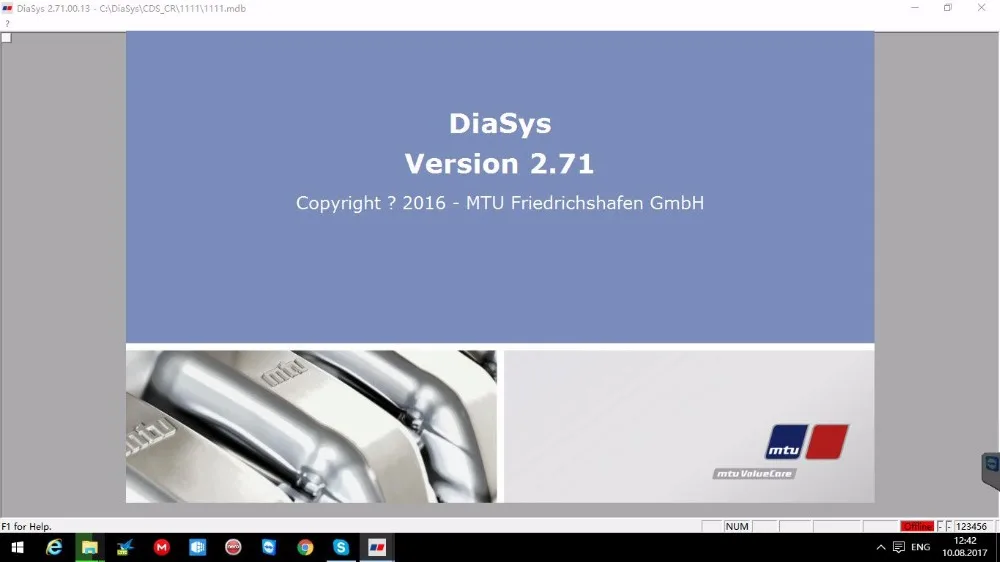Restore down the DiaSys window
1000x562 pixels.
tap(948, 8)
